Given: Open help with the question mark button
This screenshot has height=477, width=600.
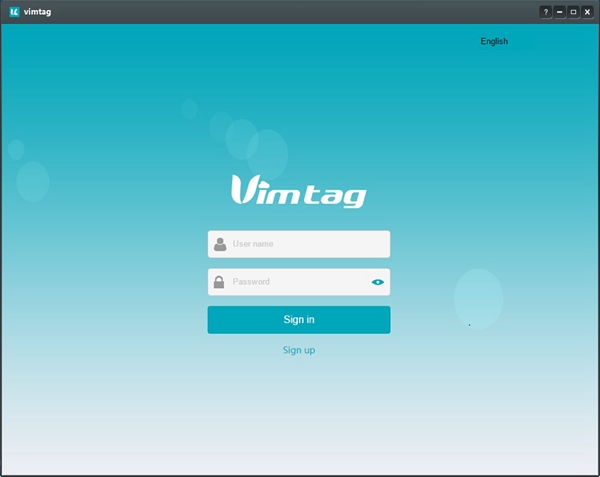Looking at the screenshot, I should point(546,12).
